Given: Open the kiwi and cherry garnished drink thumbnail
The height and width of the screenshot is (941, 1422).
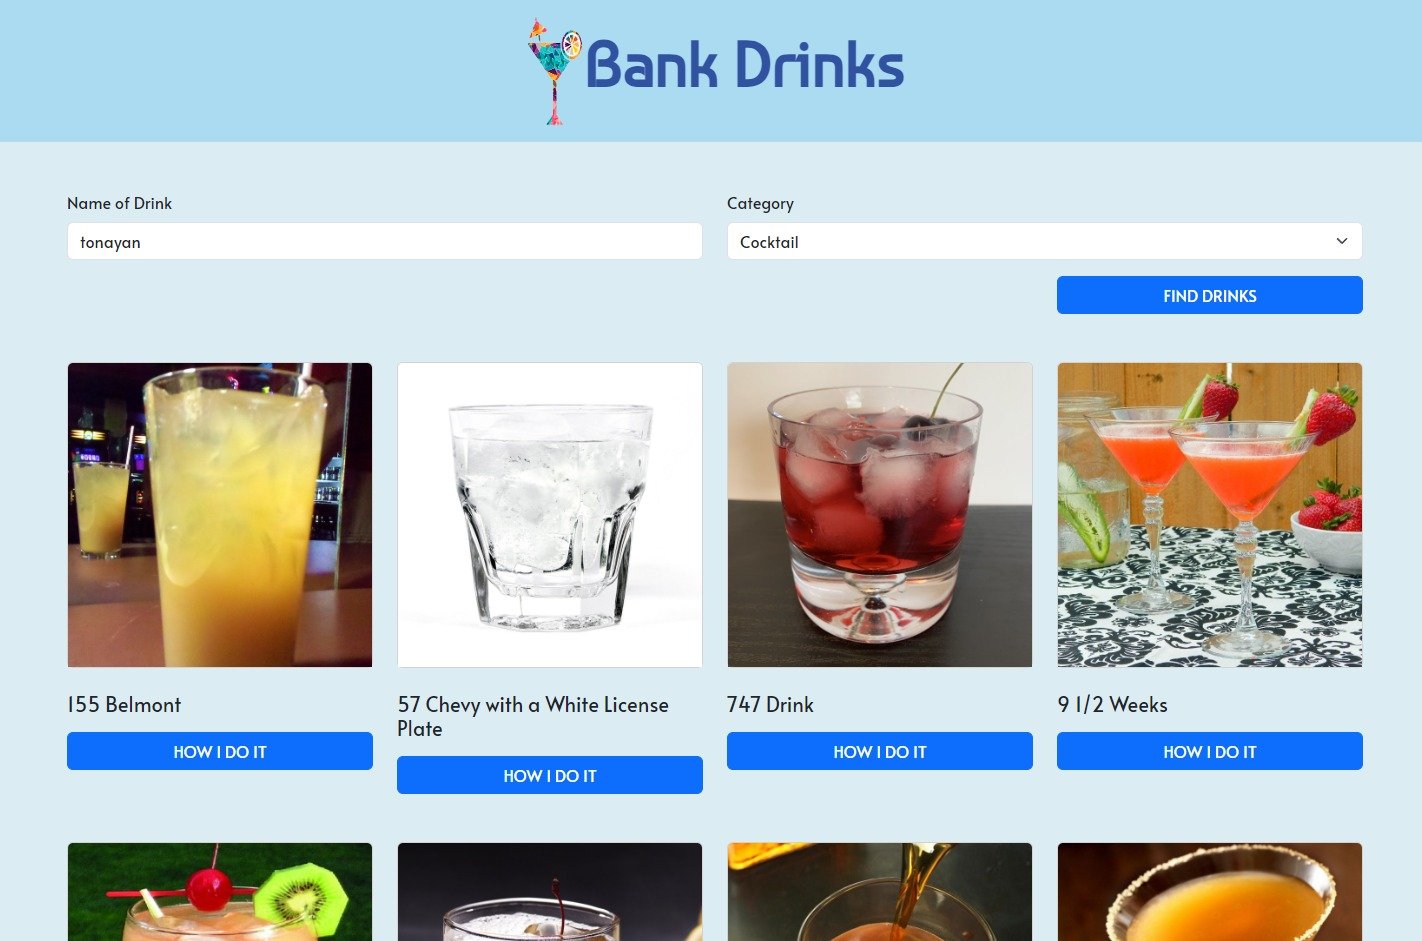Looking at the screenshot, I should pos(220,891).
